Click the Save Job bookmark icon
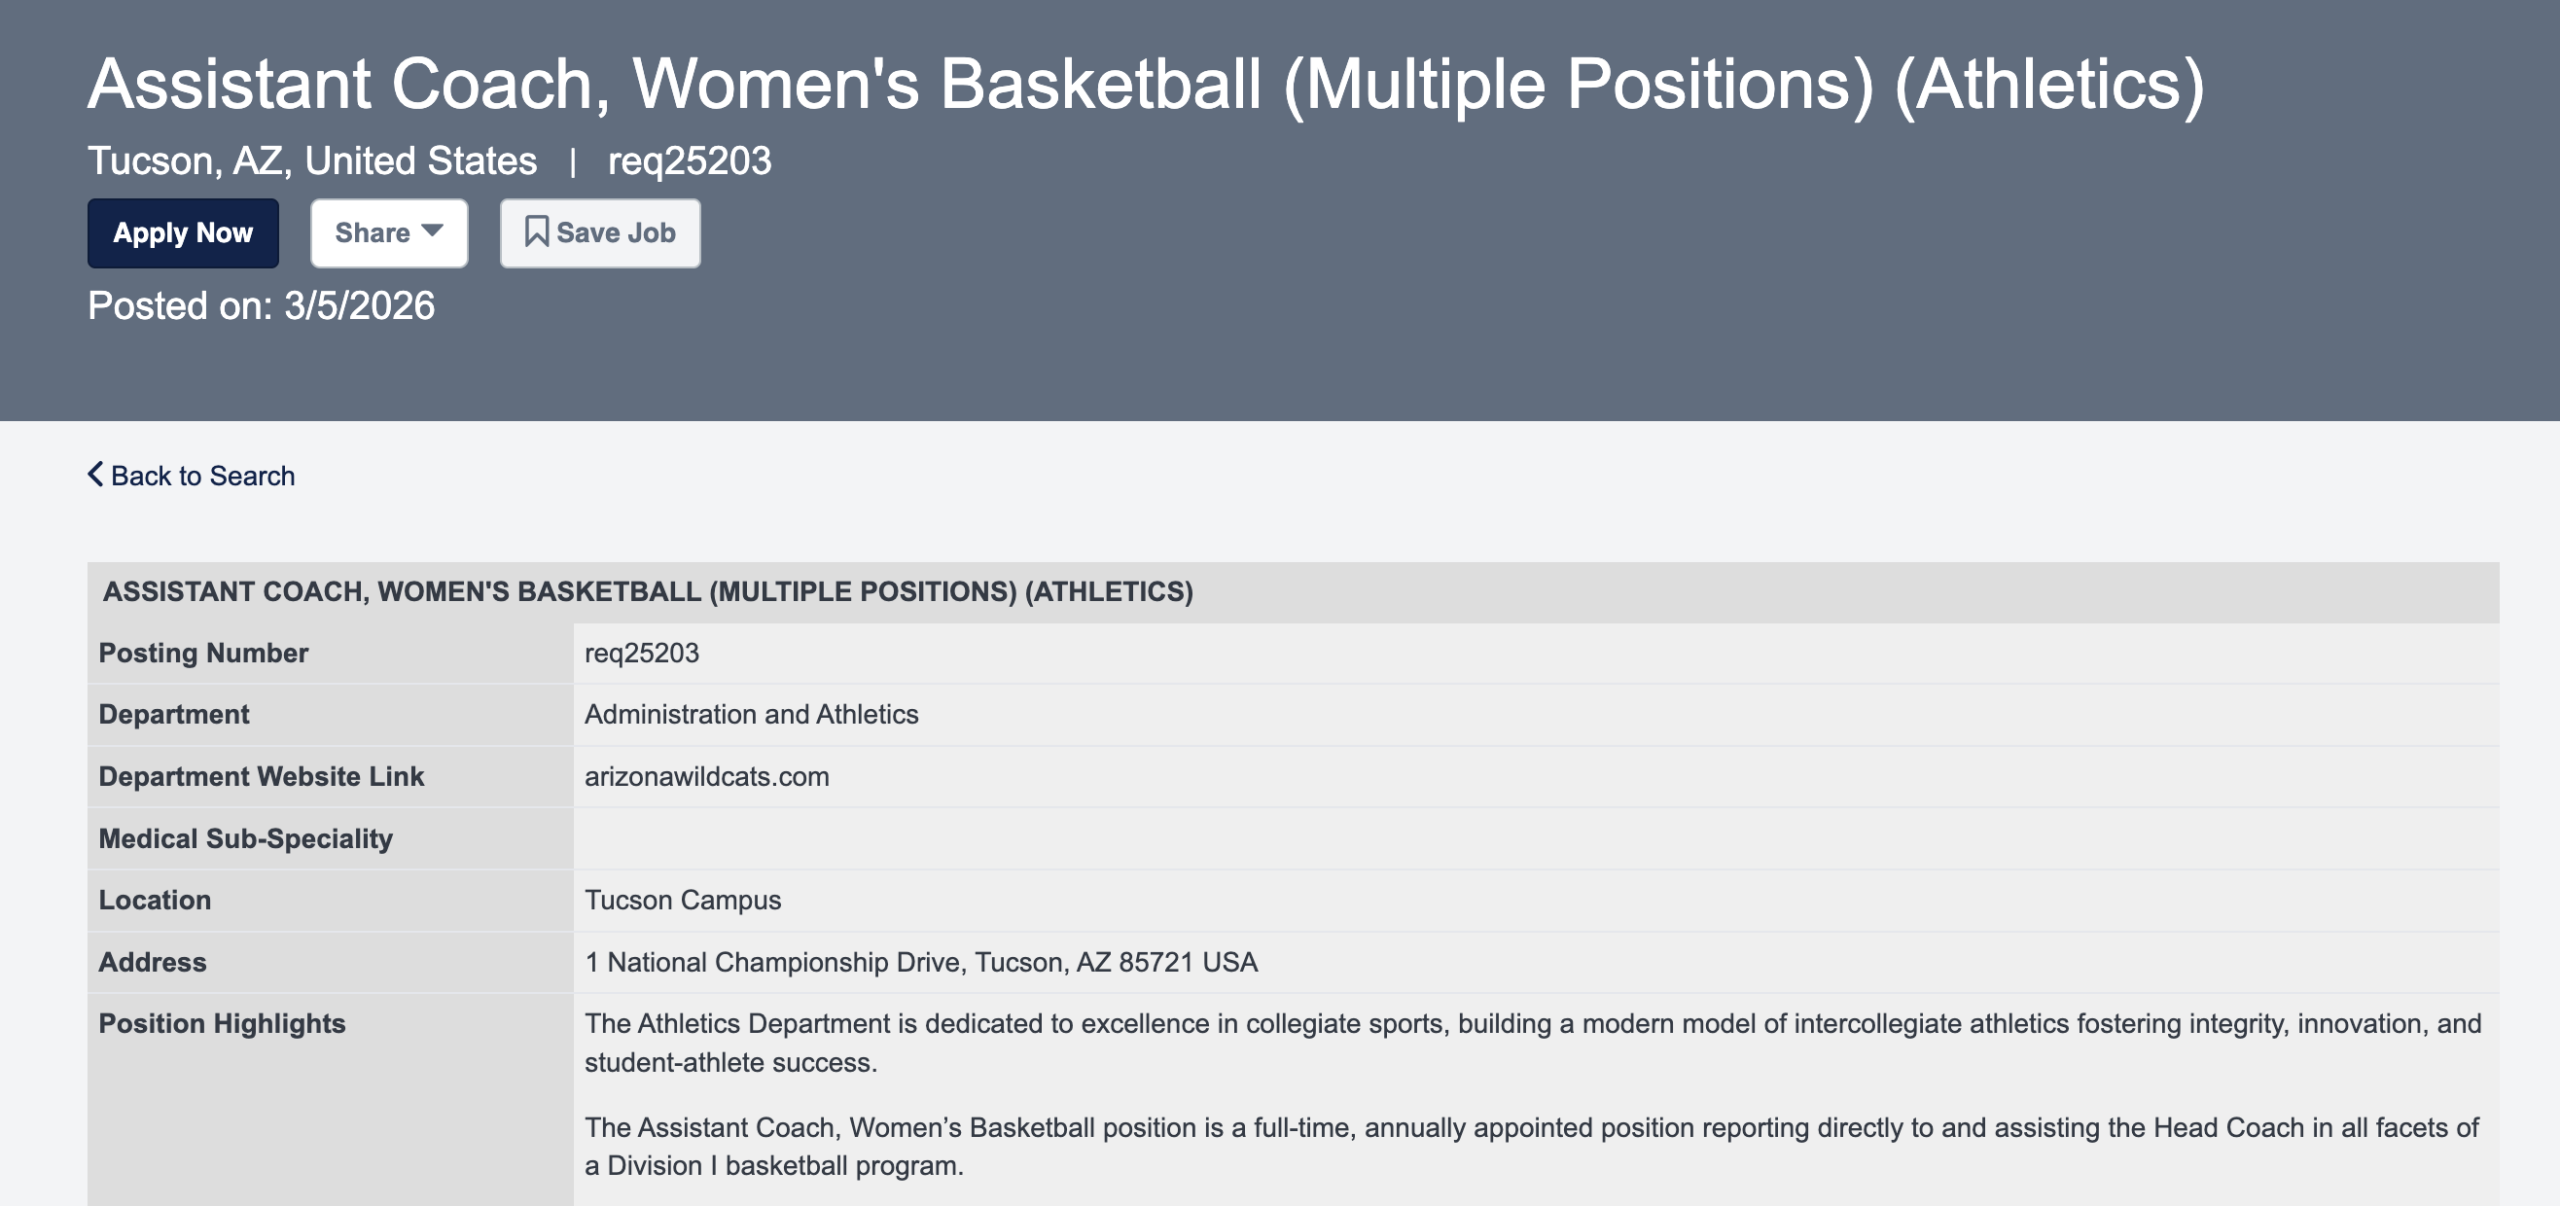This screenshot has height=1206, width=2560. click(536, 232)
